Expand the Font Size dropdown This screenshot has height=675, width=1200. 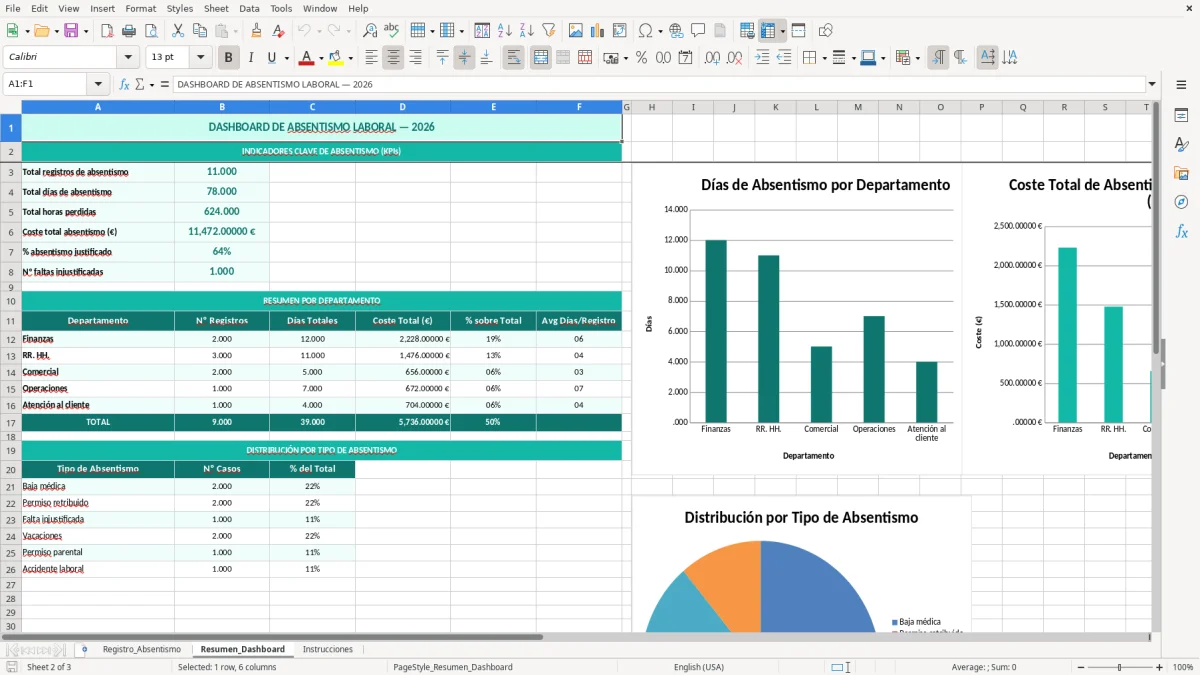200,57
